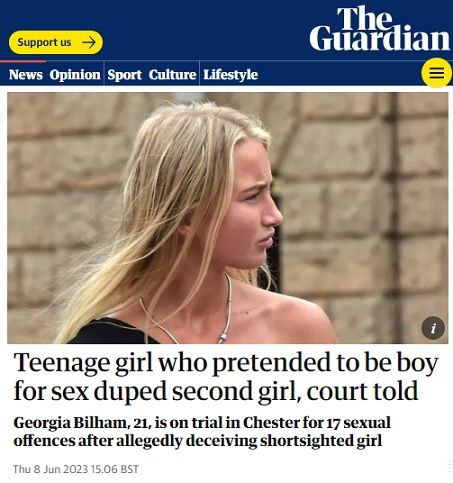The height and width of the screenshot is (483, 453).
Task: Open the News section tab
Action: pyautogui.click(x=26, y=74)
